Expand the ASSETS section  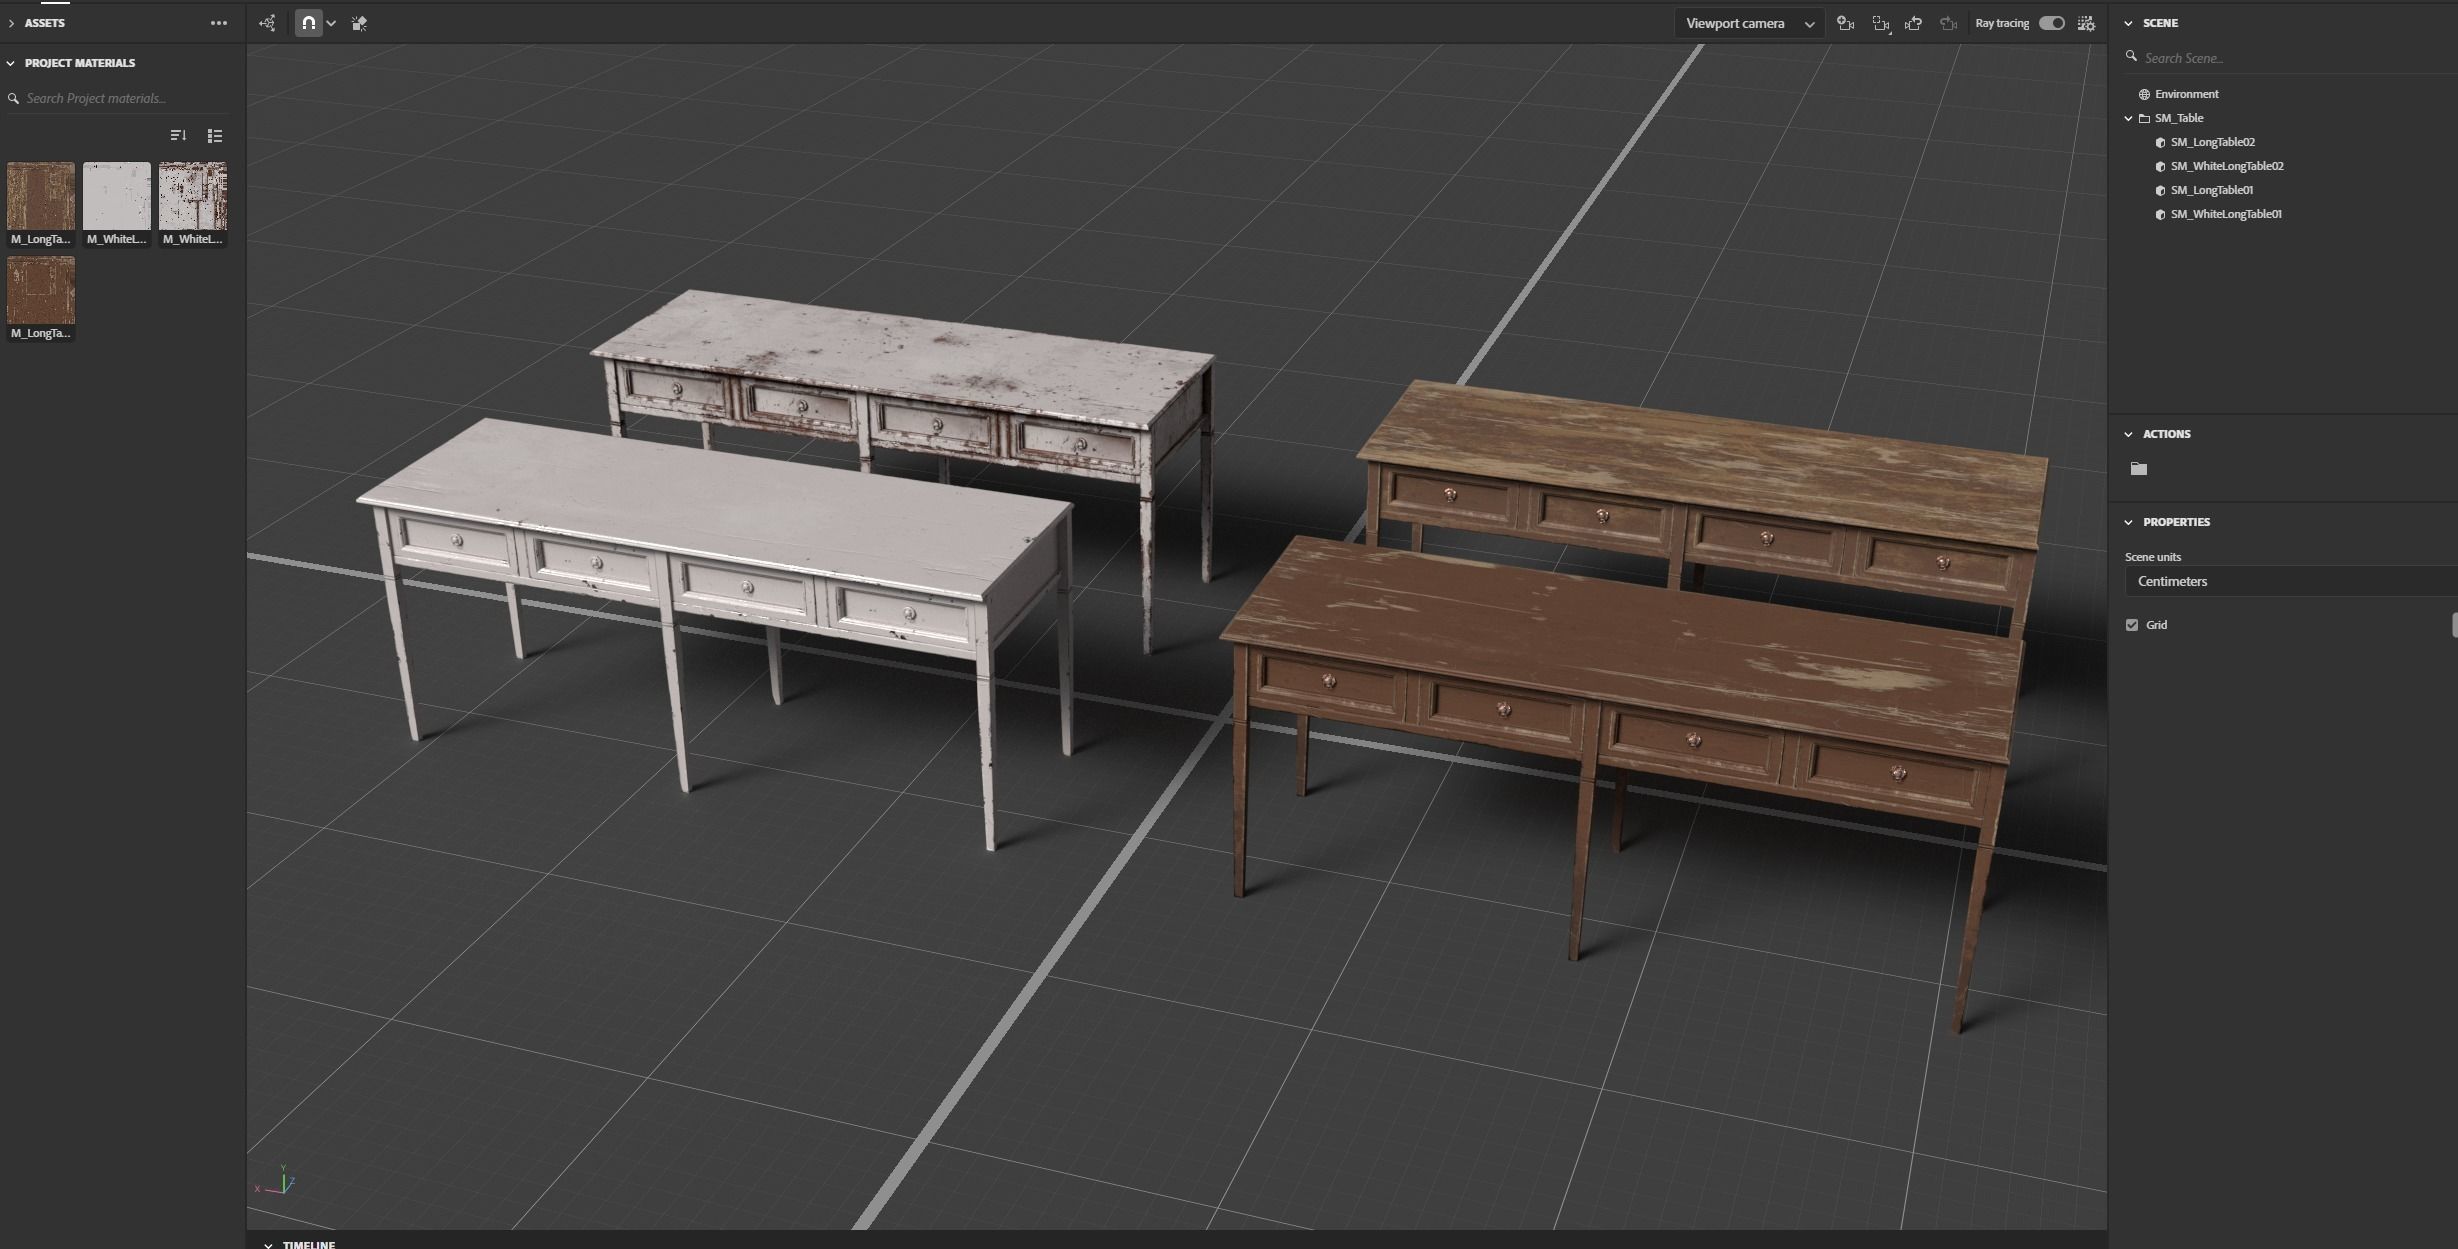11,23
